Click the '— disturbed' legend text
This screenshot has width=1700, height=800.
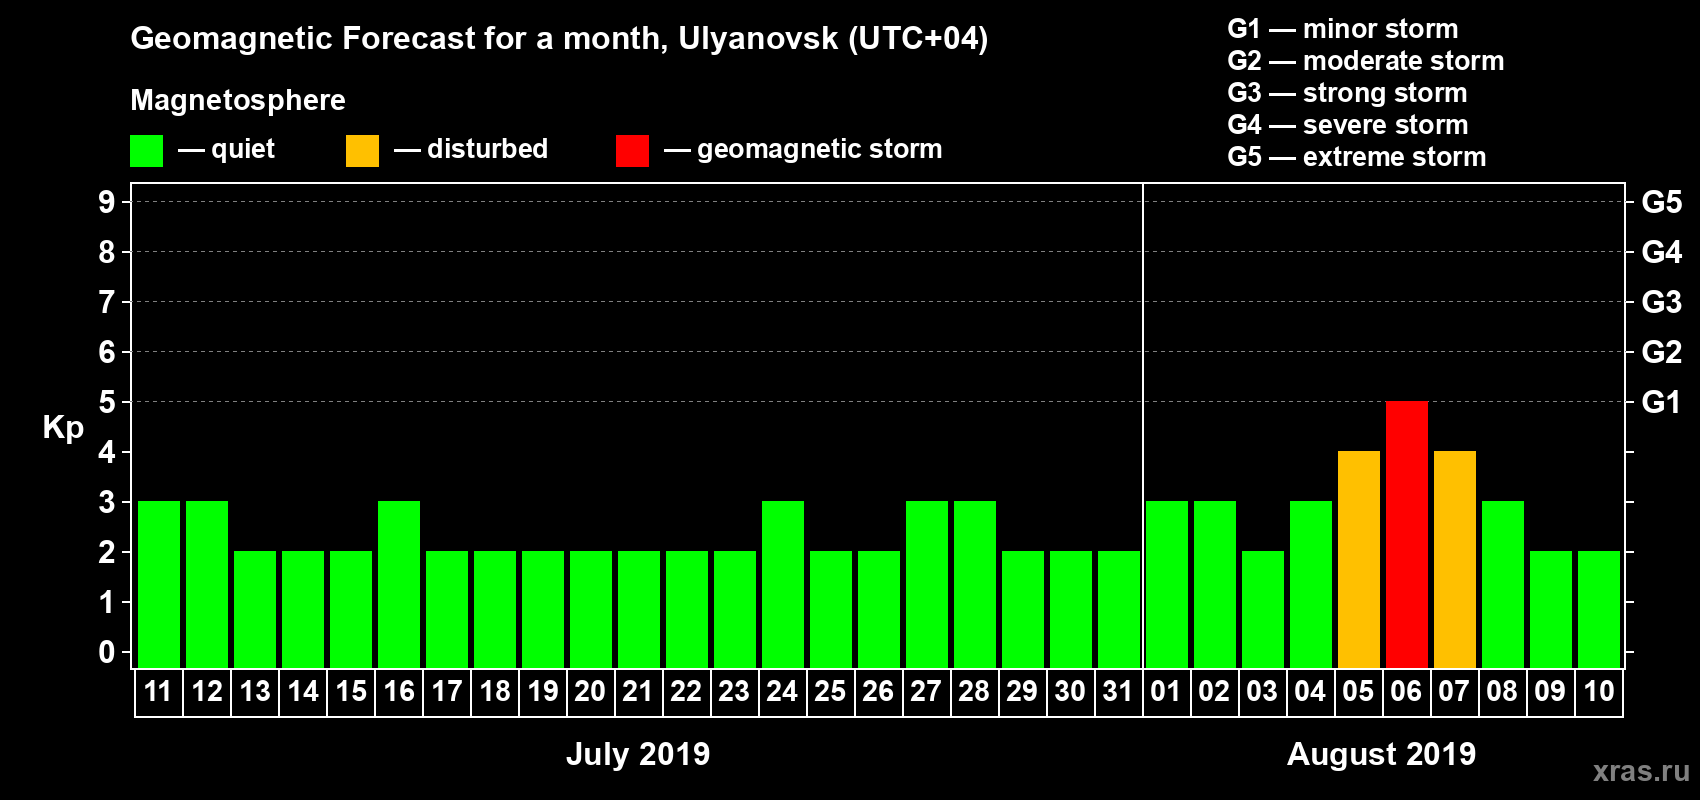coord(471,149)
